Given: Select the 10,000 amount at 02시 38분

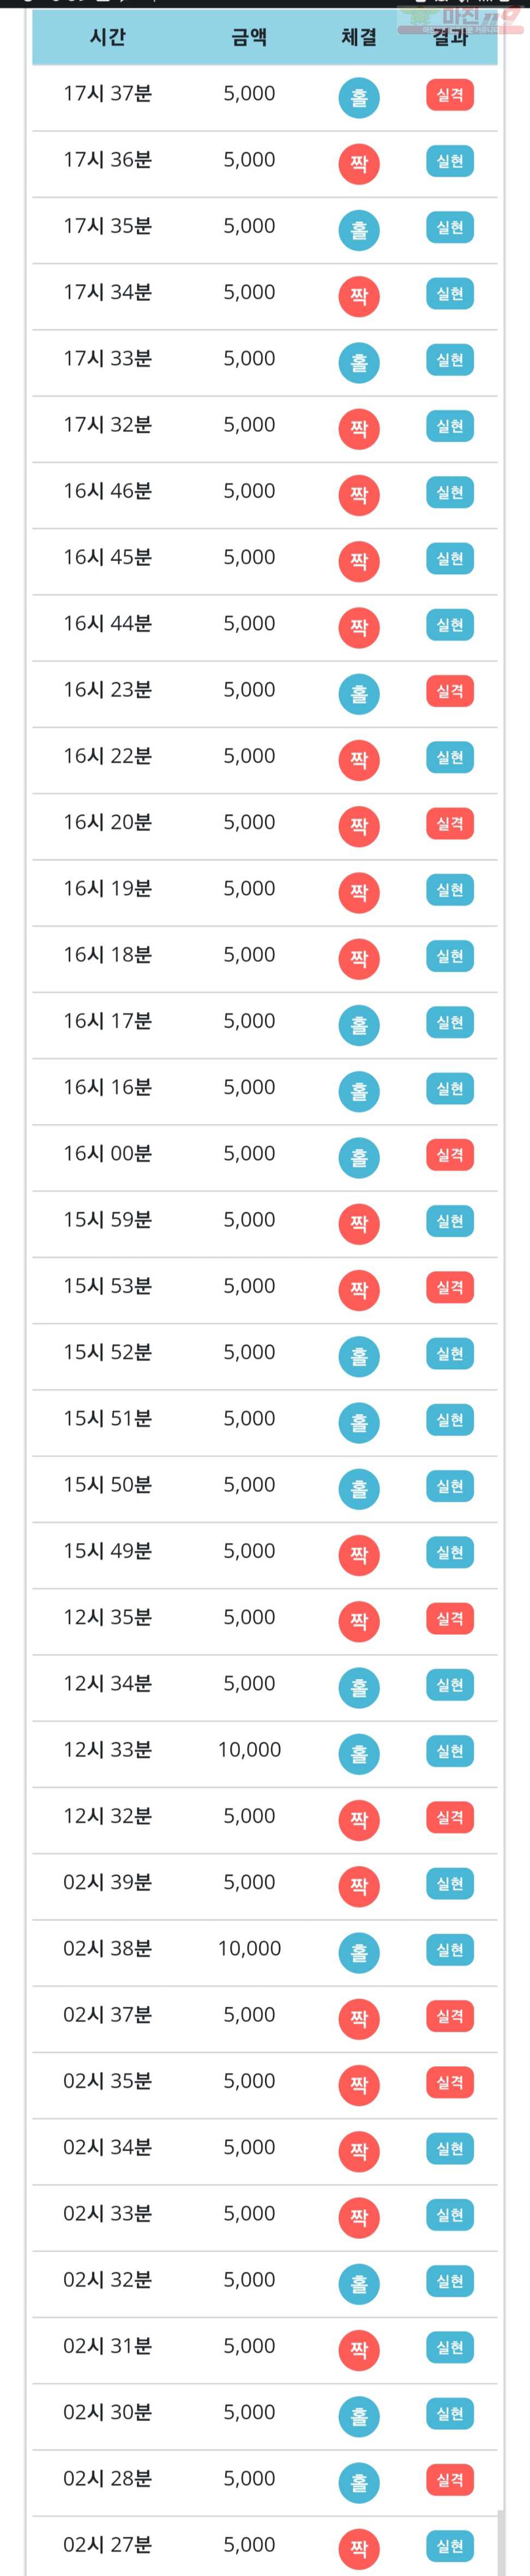Looking at the screenshot, I should point(249,1948).
